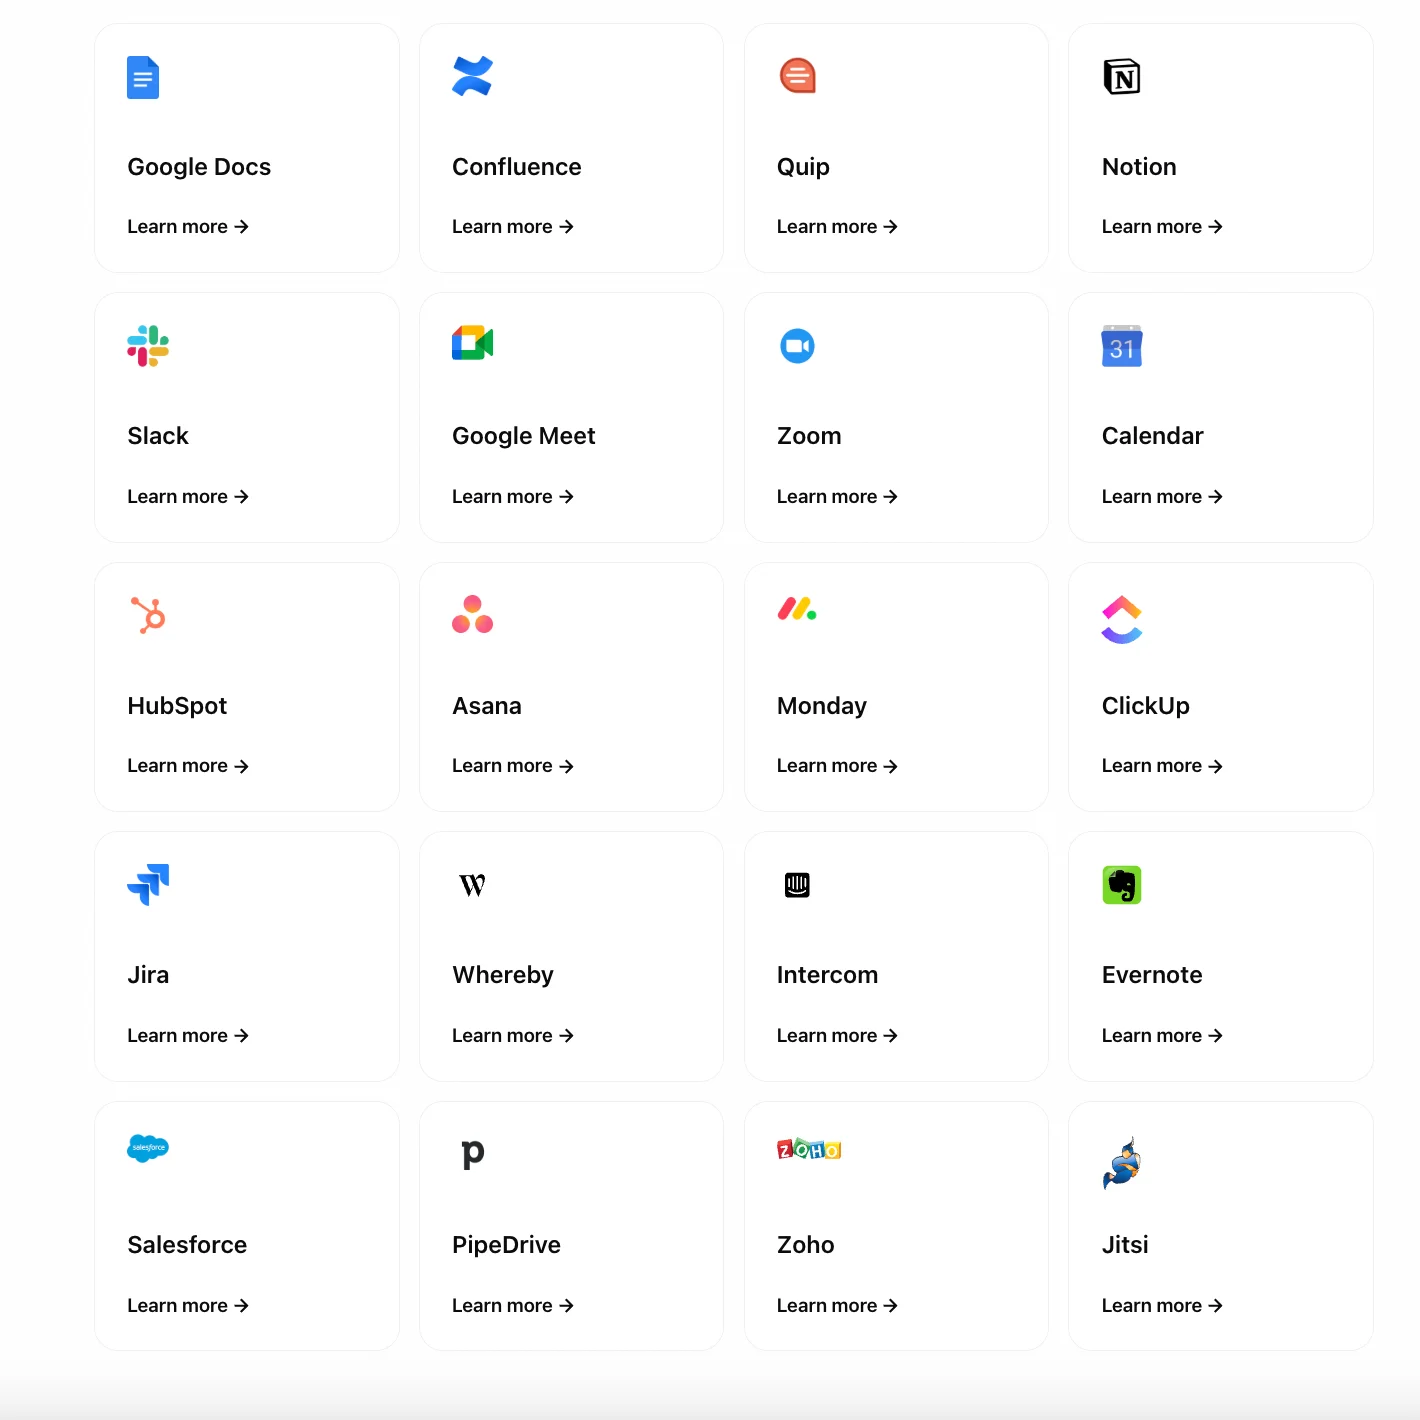Click the PipeDrive p icon
The image size is (1420, 1420).
coord(472,1155)
